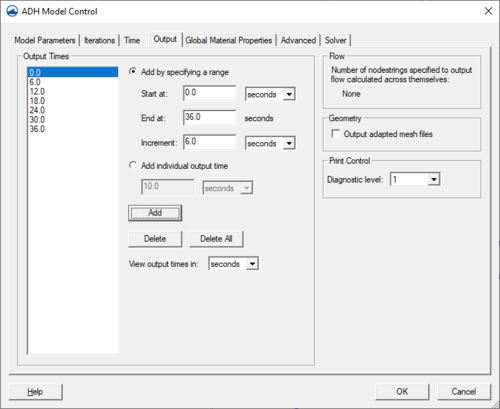This screenshot has width=500, height=409.
Task: Select Add individual output time option
Action: pyautogui.click(x=133, y=165)
